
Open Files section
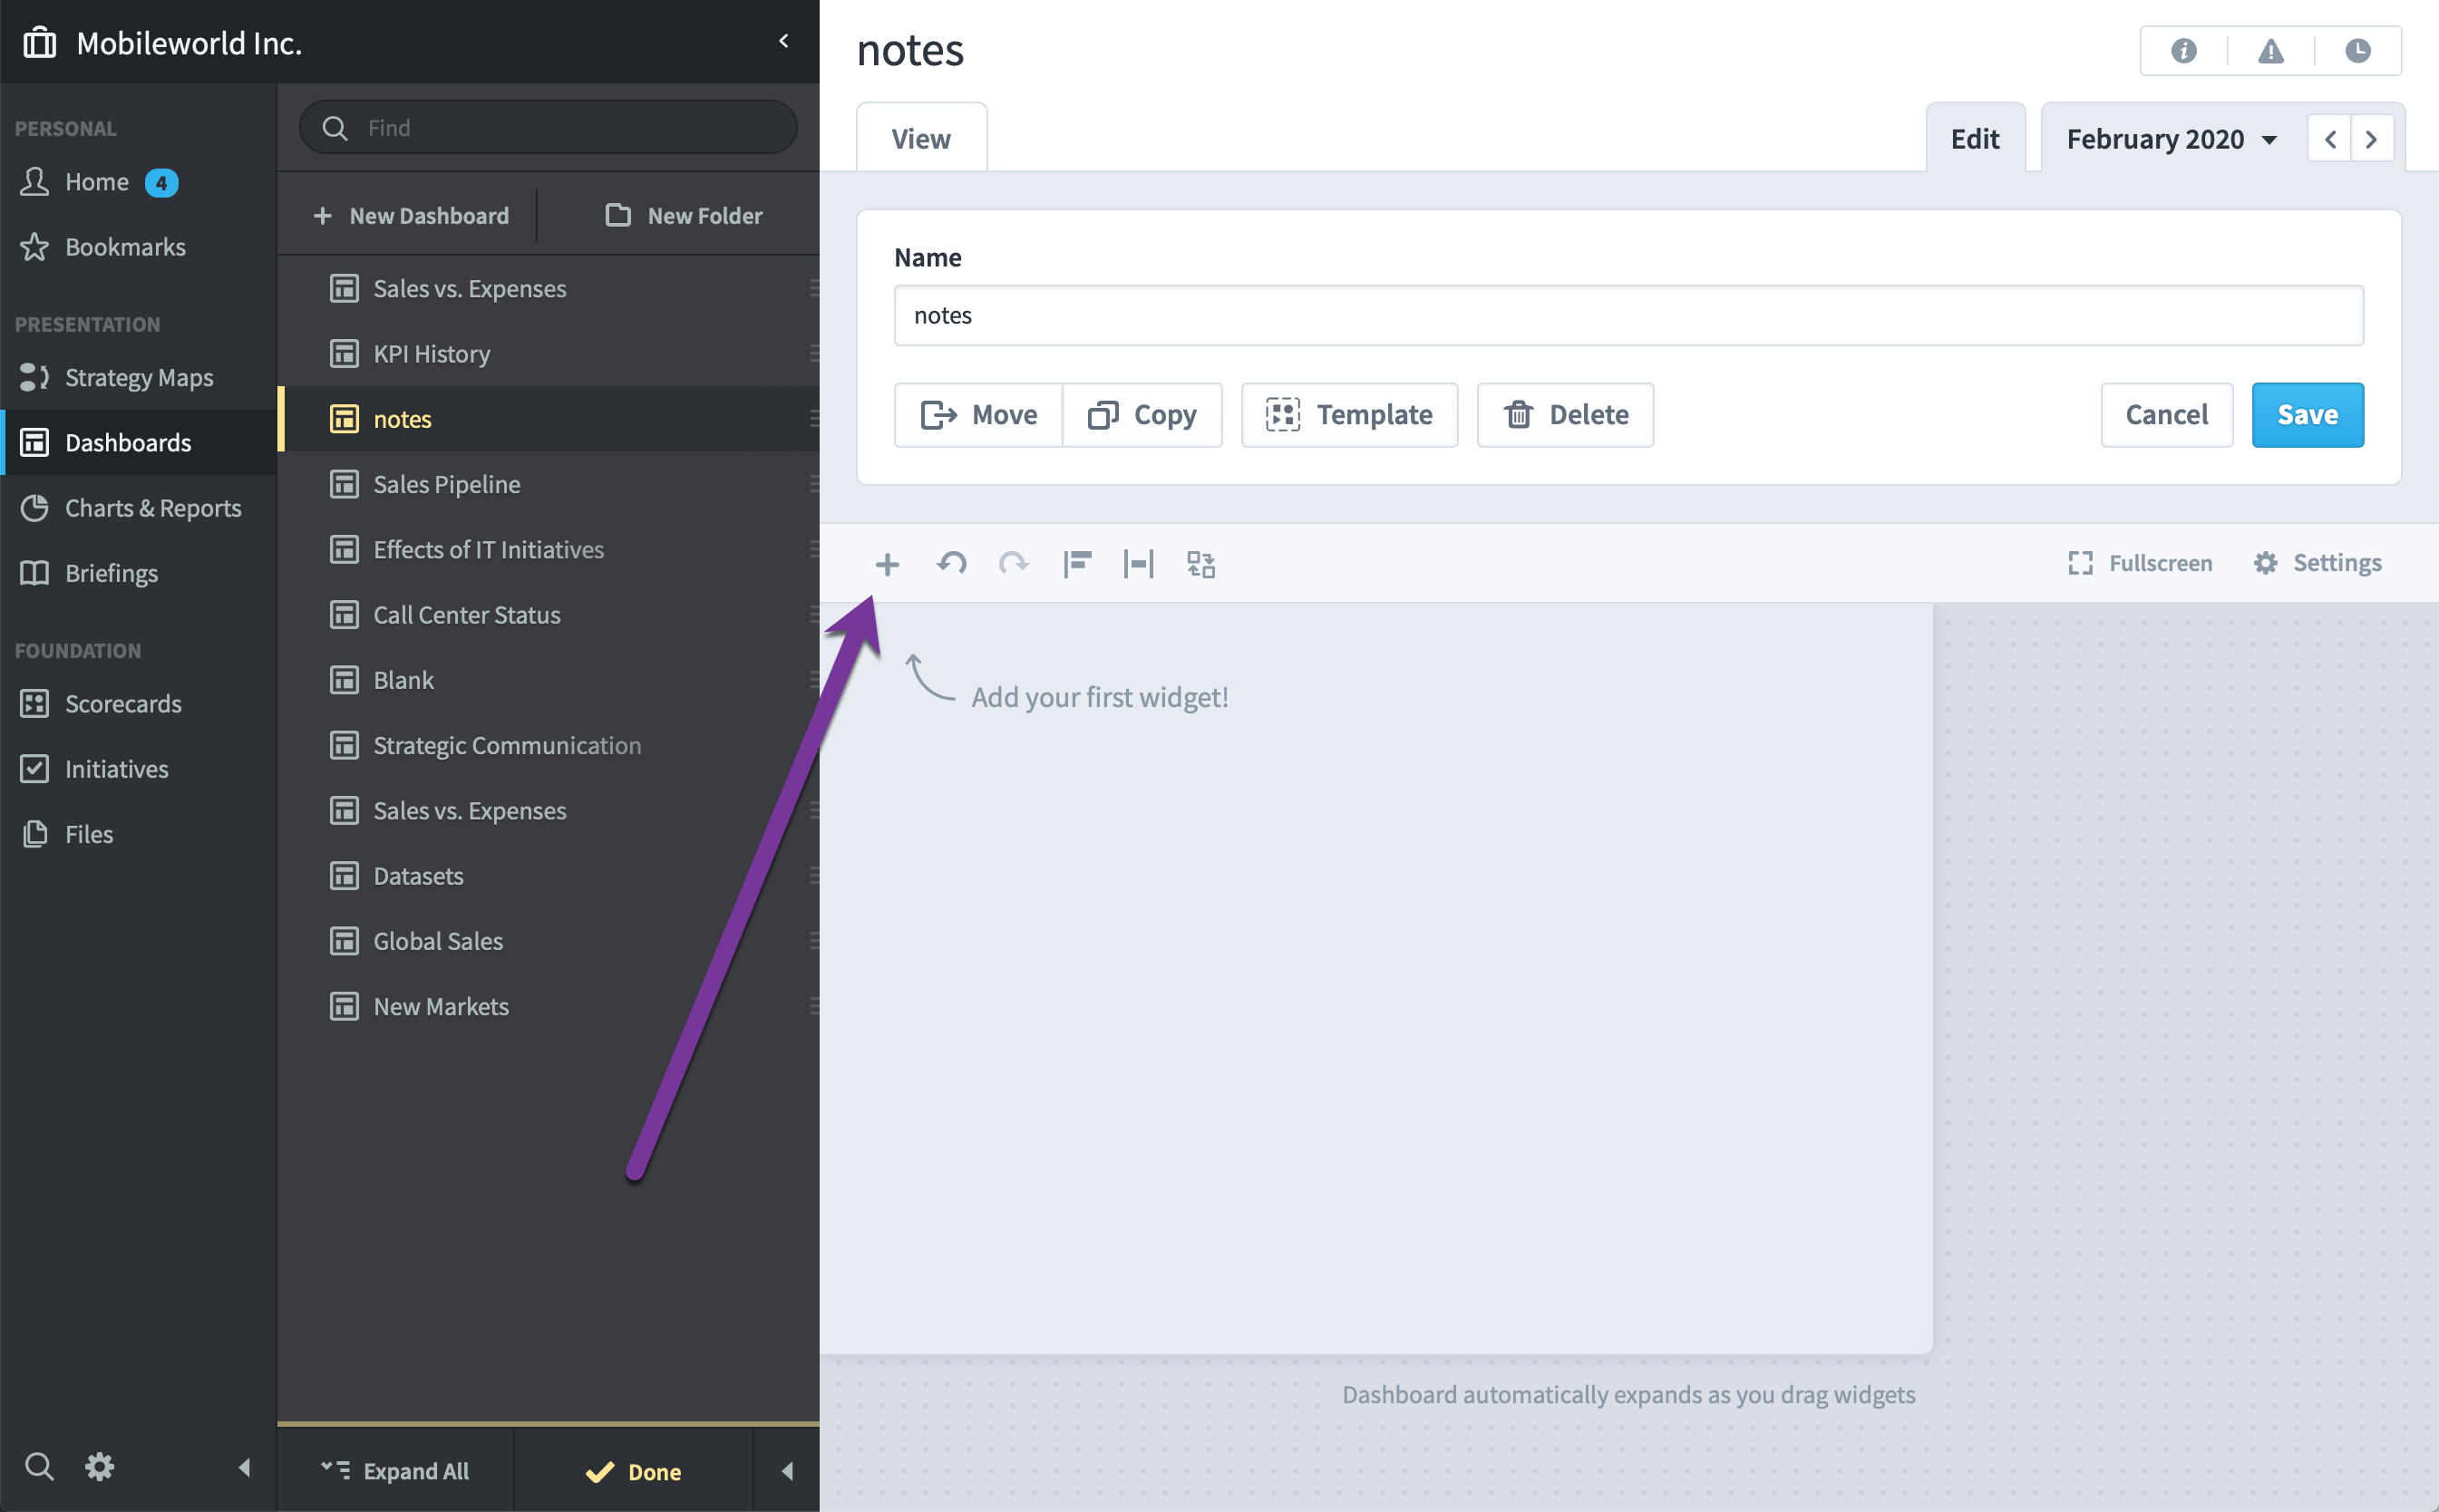click(138, 833)
